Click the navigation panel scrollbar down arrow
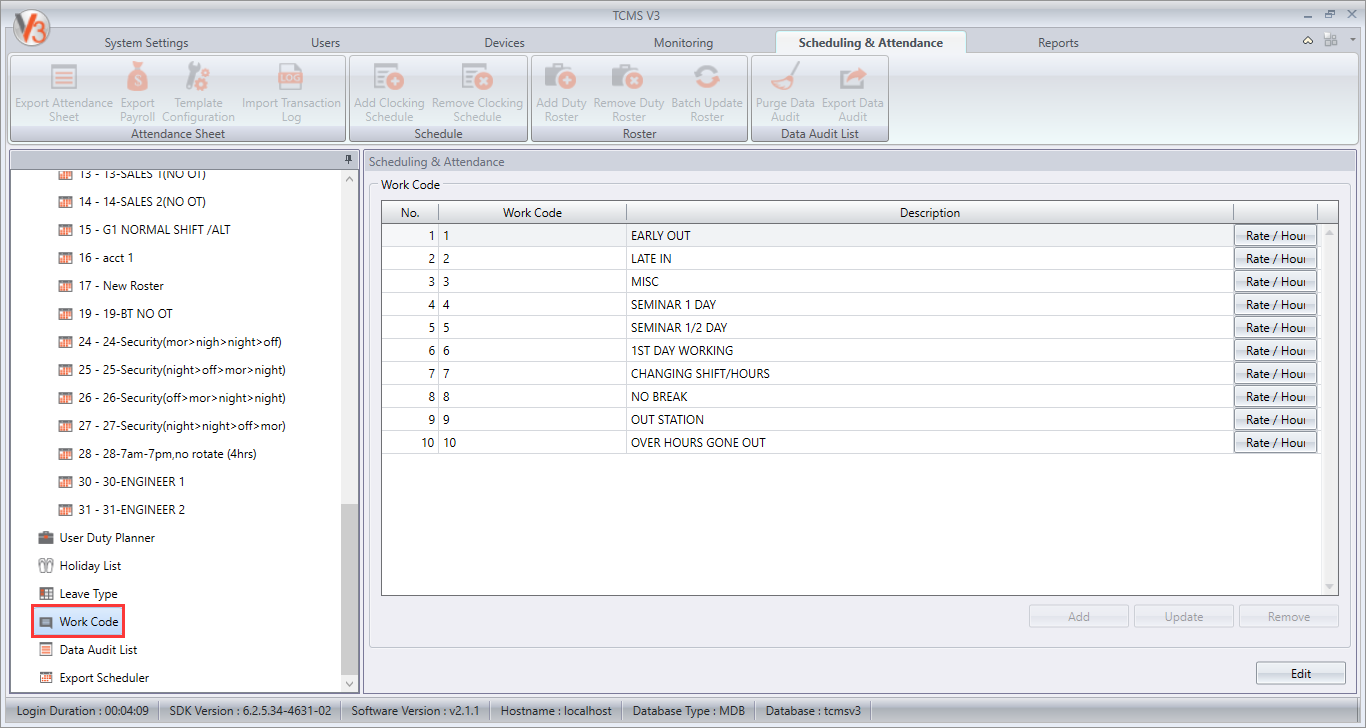 click(349, 684)
